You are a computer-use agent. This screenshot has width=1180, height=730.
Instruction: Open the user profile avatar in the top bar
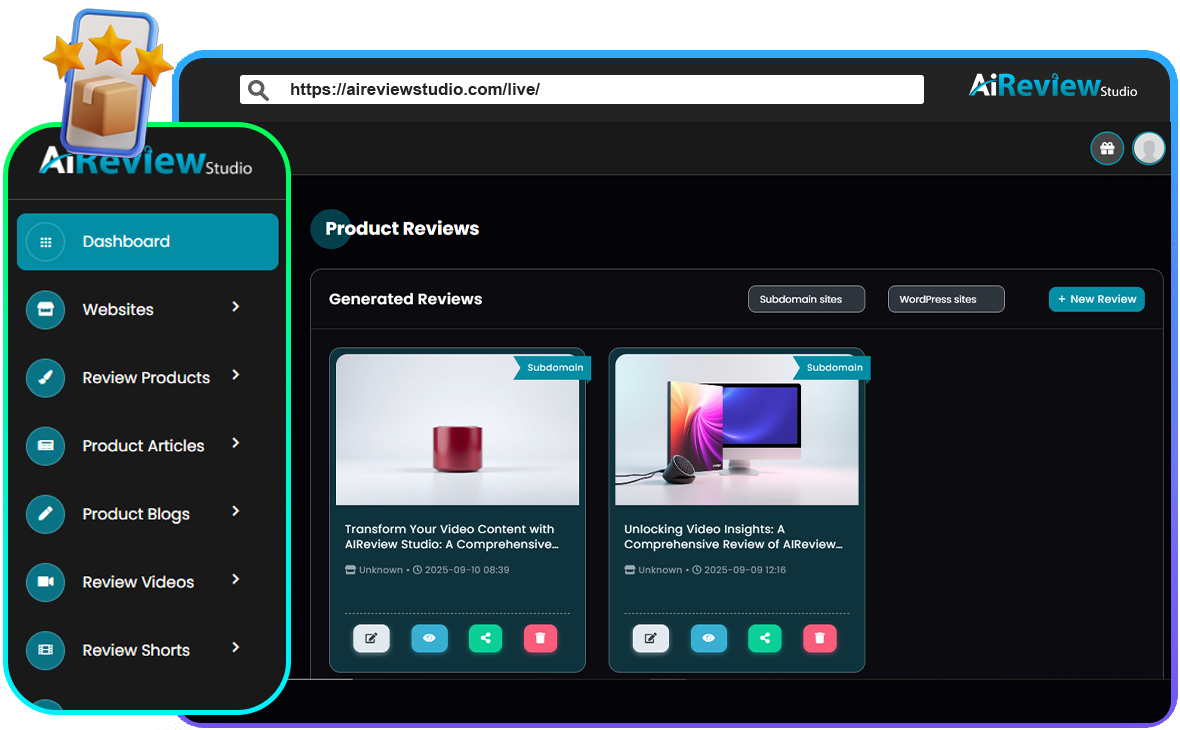[1149, 147]
